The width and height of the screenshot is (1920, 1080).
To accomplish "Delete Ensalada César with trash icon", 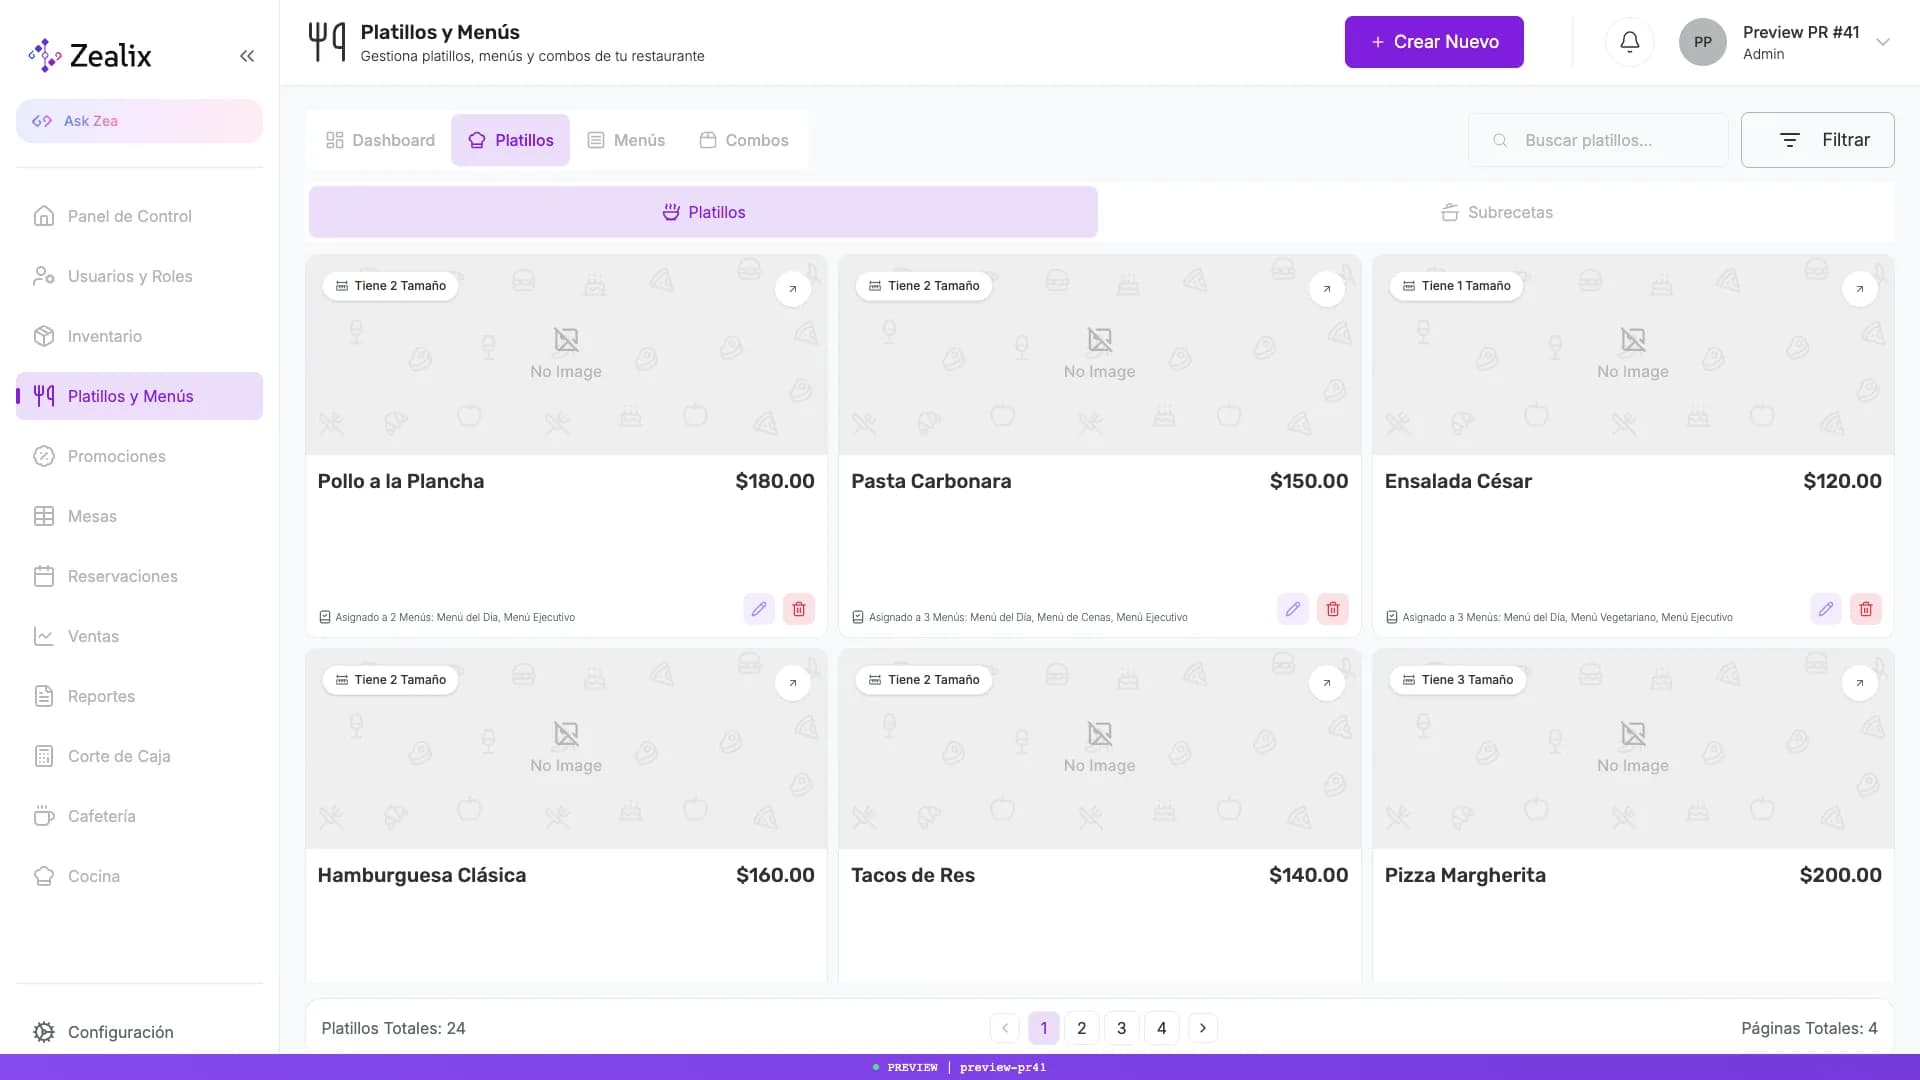I will 1866,609.
